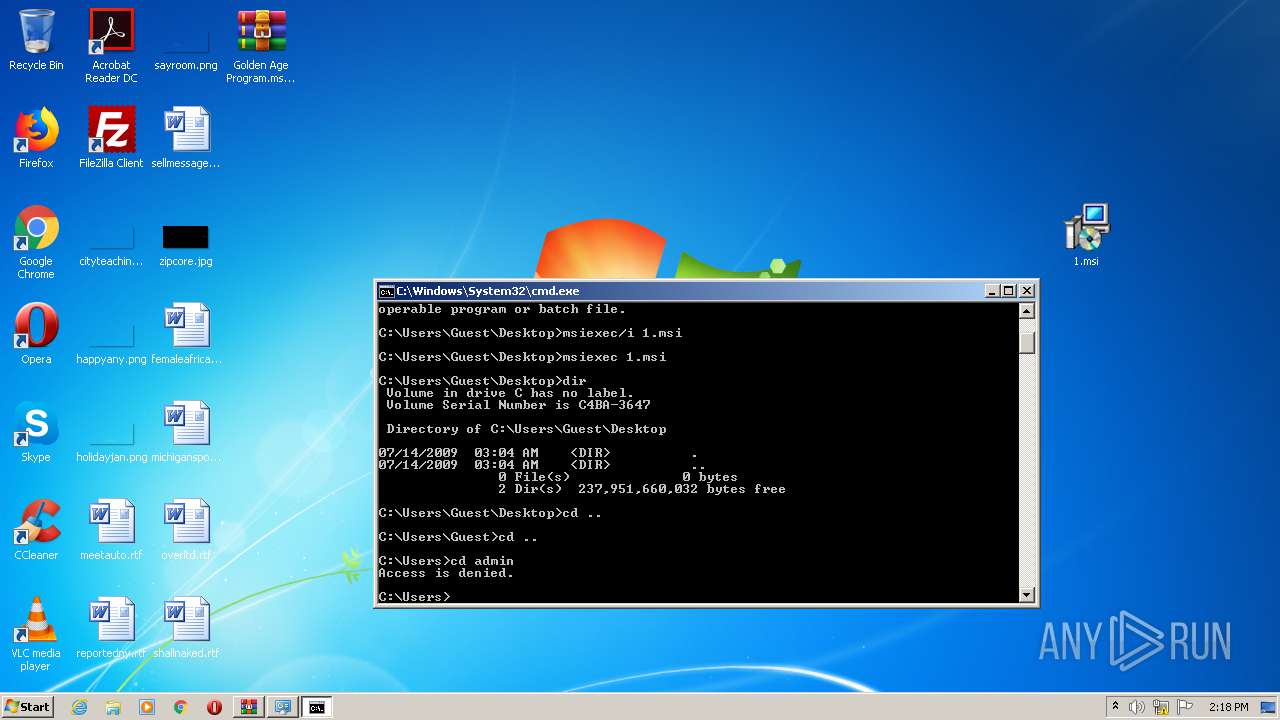The width and height of the screenshot is (1280, 720).
Task: Open the network status tray icon
Action: pyautogui.click(x=1161, y=707)
